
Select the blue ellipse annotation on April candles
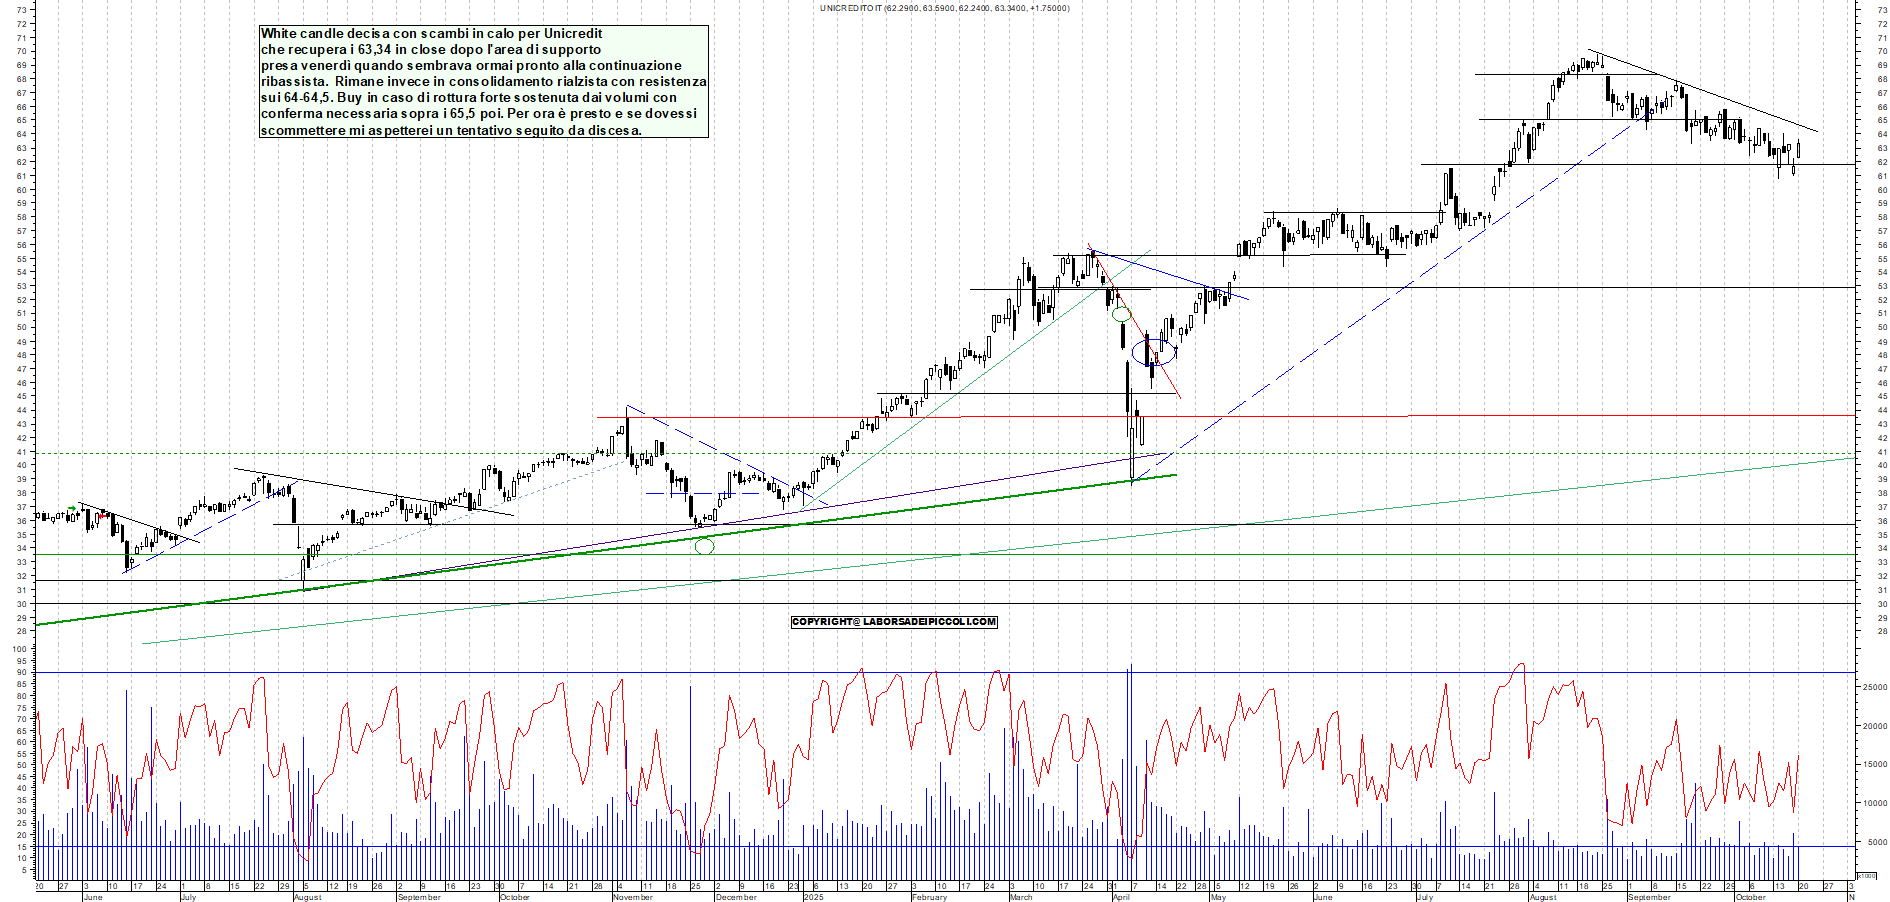coord(1153,352)
